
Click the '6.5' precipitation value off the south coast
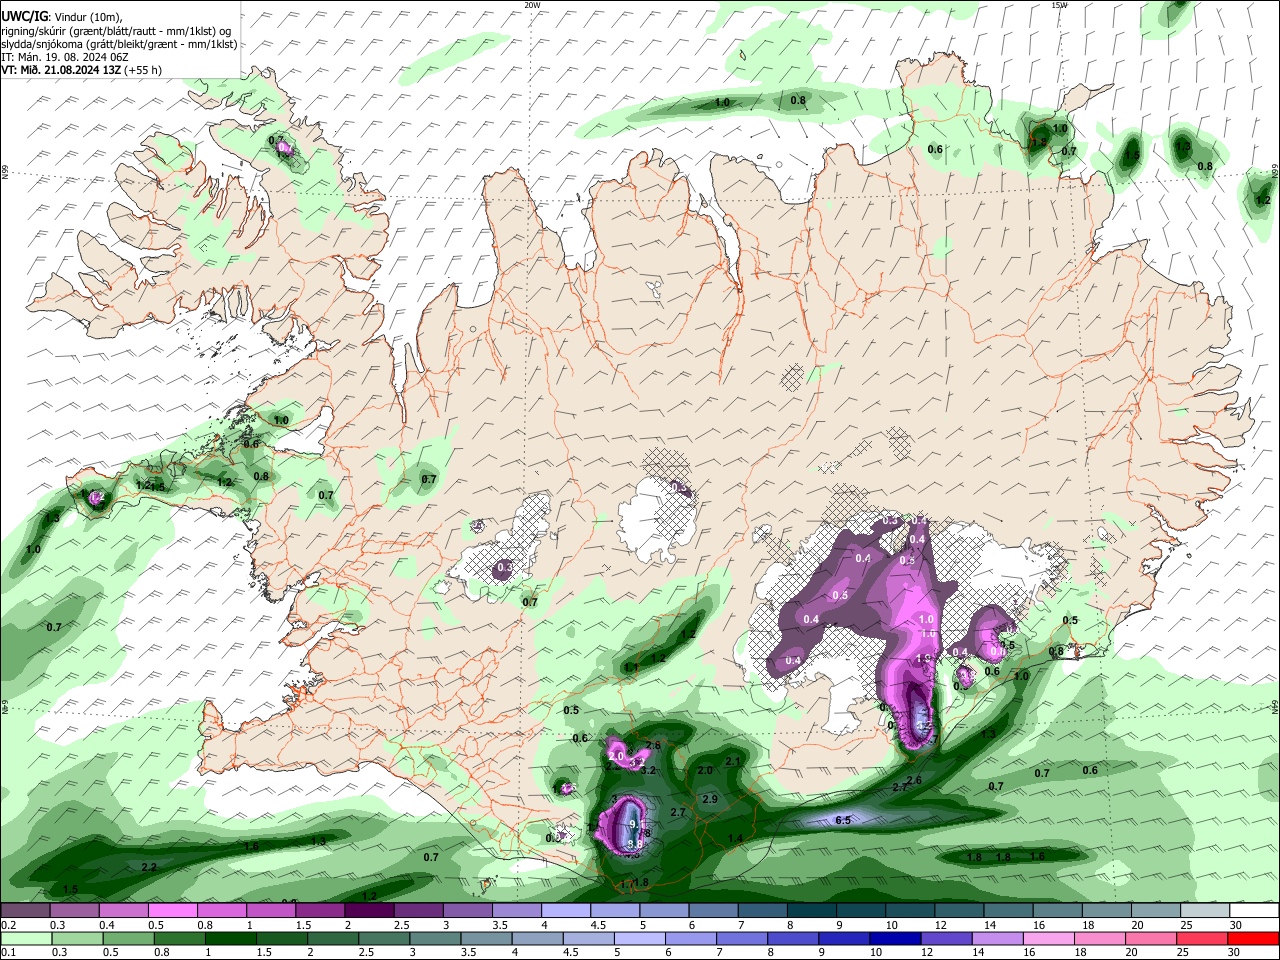(843, 820)
